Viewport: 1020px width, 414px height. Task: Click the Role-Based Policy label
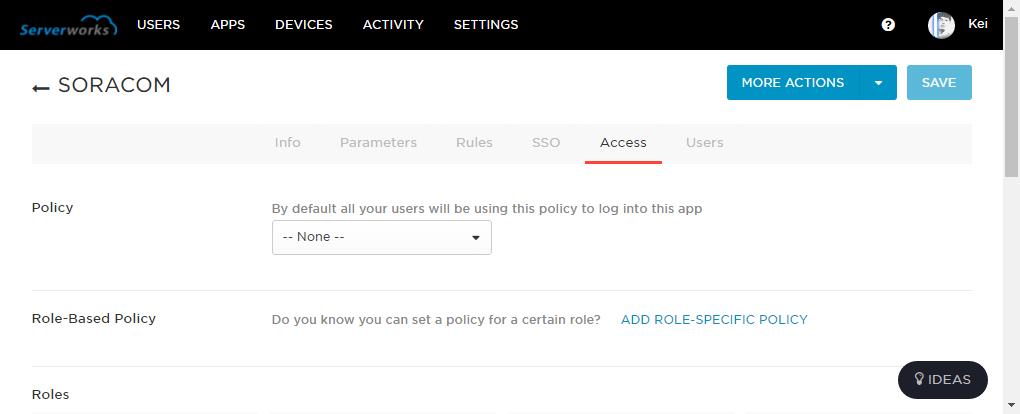pyautogui.click(x=94, y=318)
